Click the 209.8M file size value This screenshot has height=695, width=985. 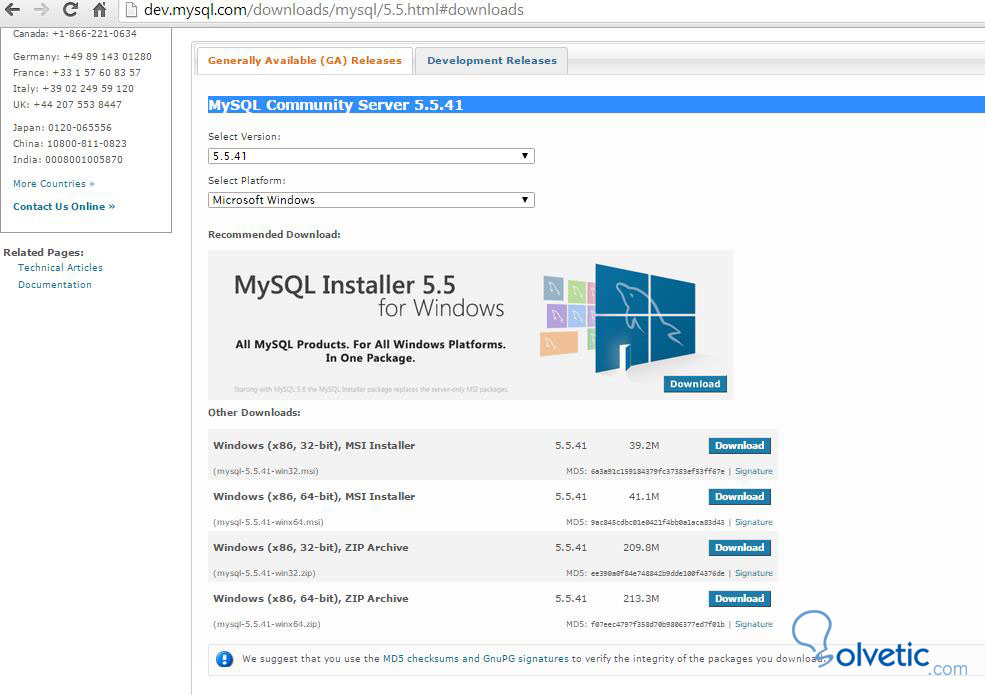[641, 547]
